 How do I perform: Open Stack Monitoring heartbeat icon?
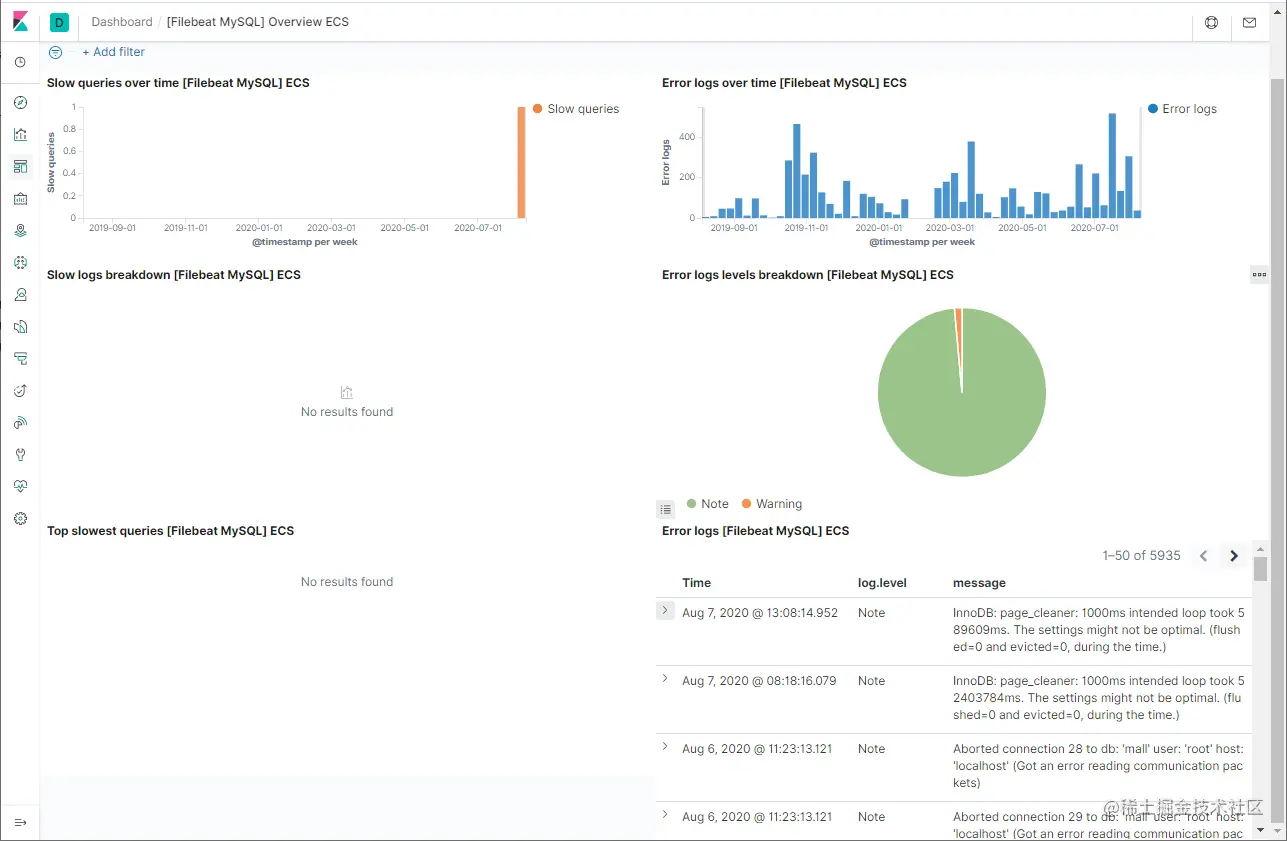pos(20,486)
